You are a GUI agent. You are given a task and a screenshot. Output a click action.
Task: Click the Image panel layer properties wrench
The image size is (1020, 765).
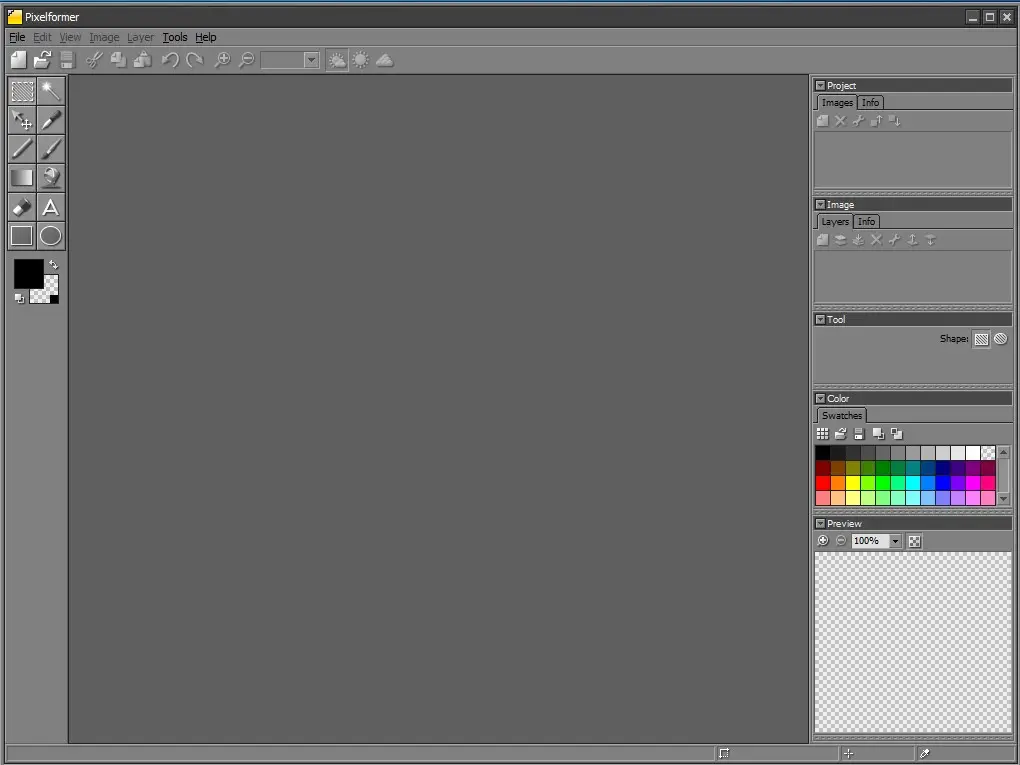coord(894,240)
